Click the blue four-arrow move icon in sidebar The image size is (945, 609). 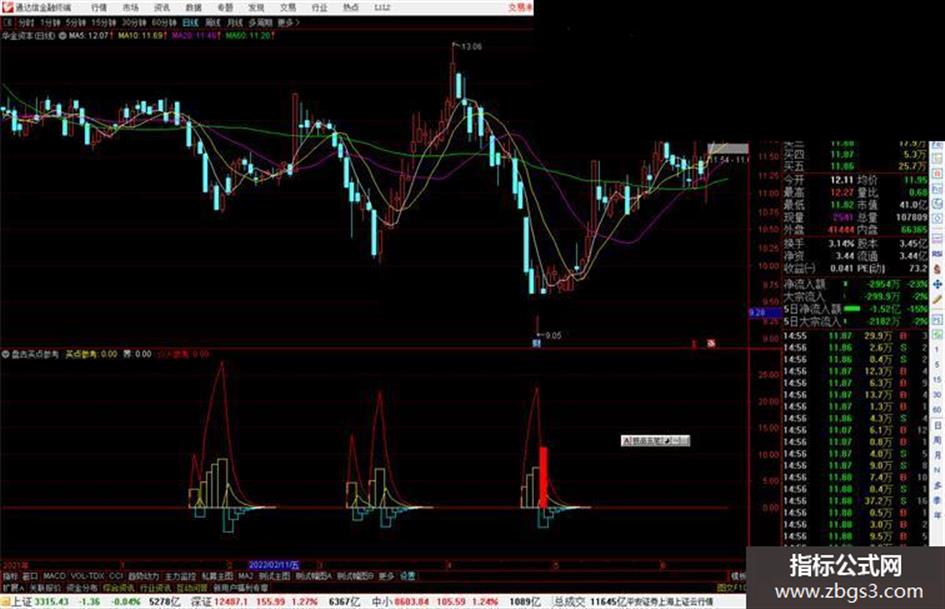937,283
